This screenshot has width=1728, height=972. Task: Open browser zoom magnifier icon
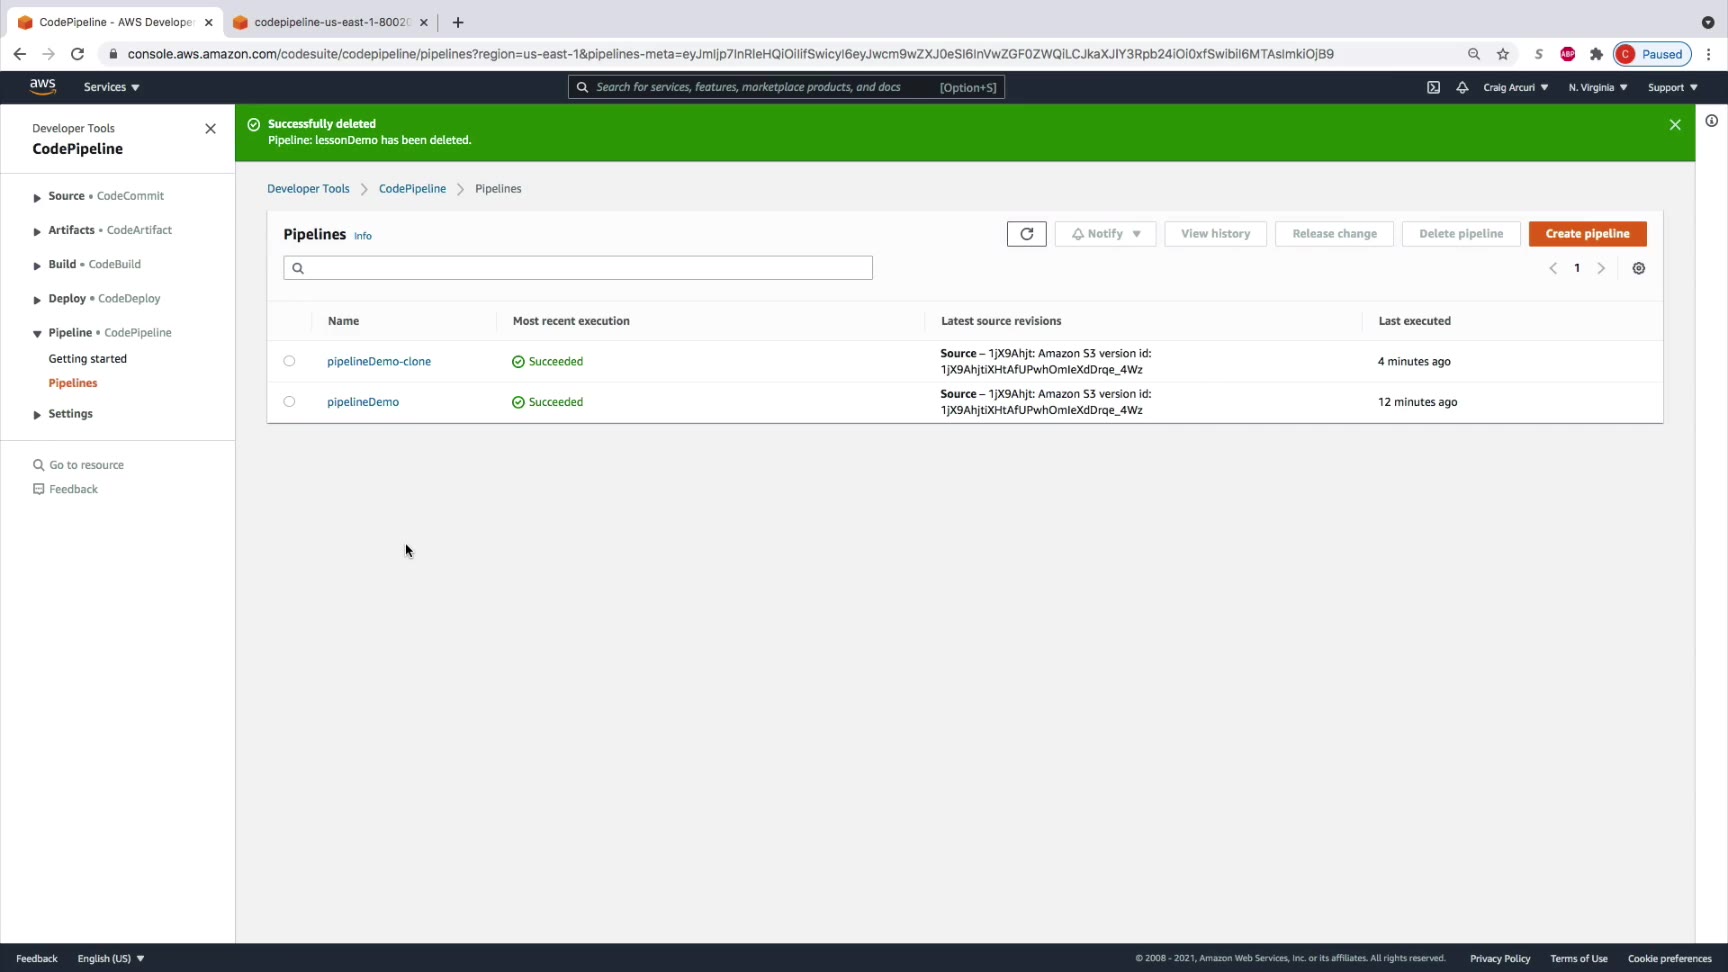pos(1473,54)
